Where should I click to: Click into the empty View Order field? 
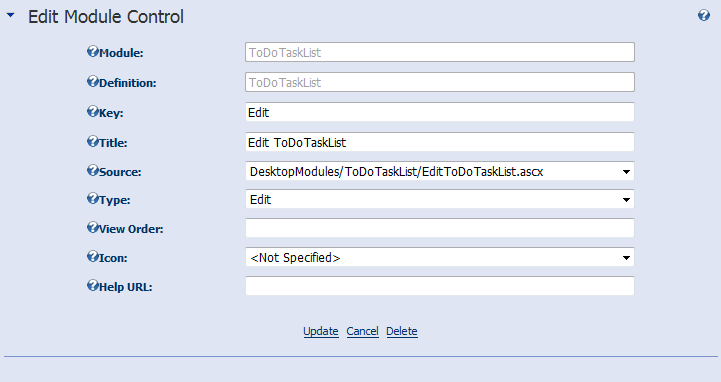point(440,228)
